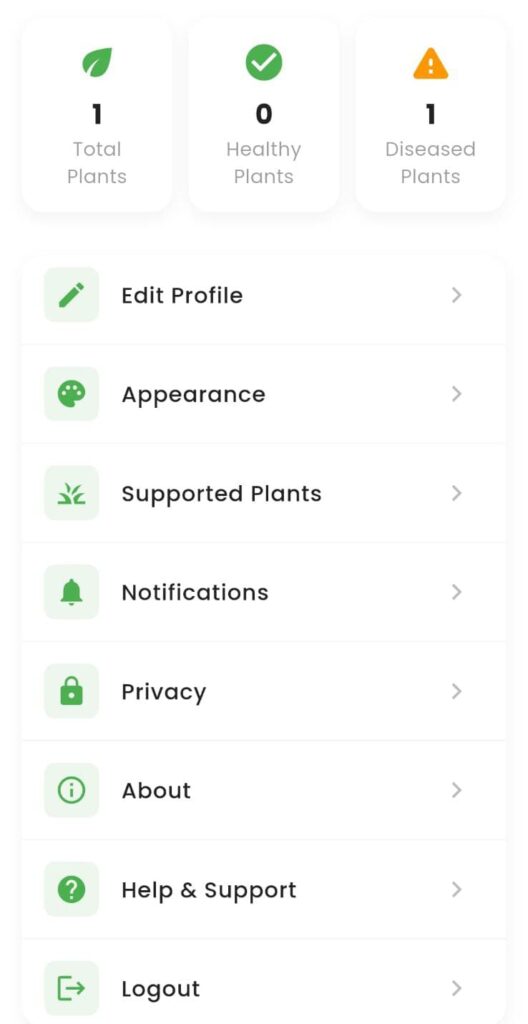The width and height of the screenshot is (528, 1024).
Task: Click the green checkmark Healthy Plants icon
Action: [x=263, y=62]
